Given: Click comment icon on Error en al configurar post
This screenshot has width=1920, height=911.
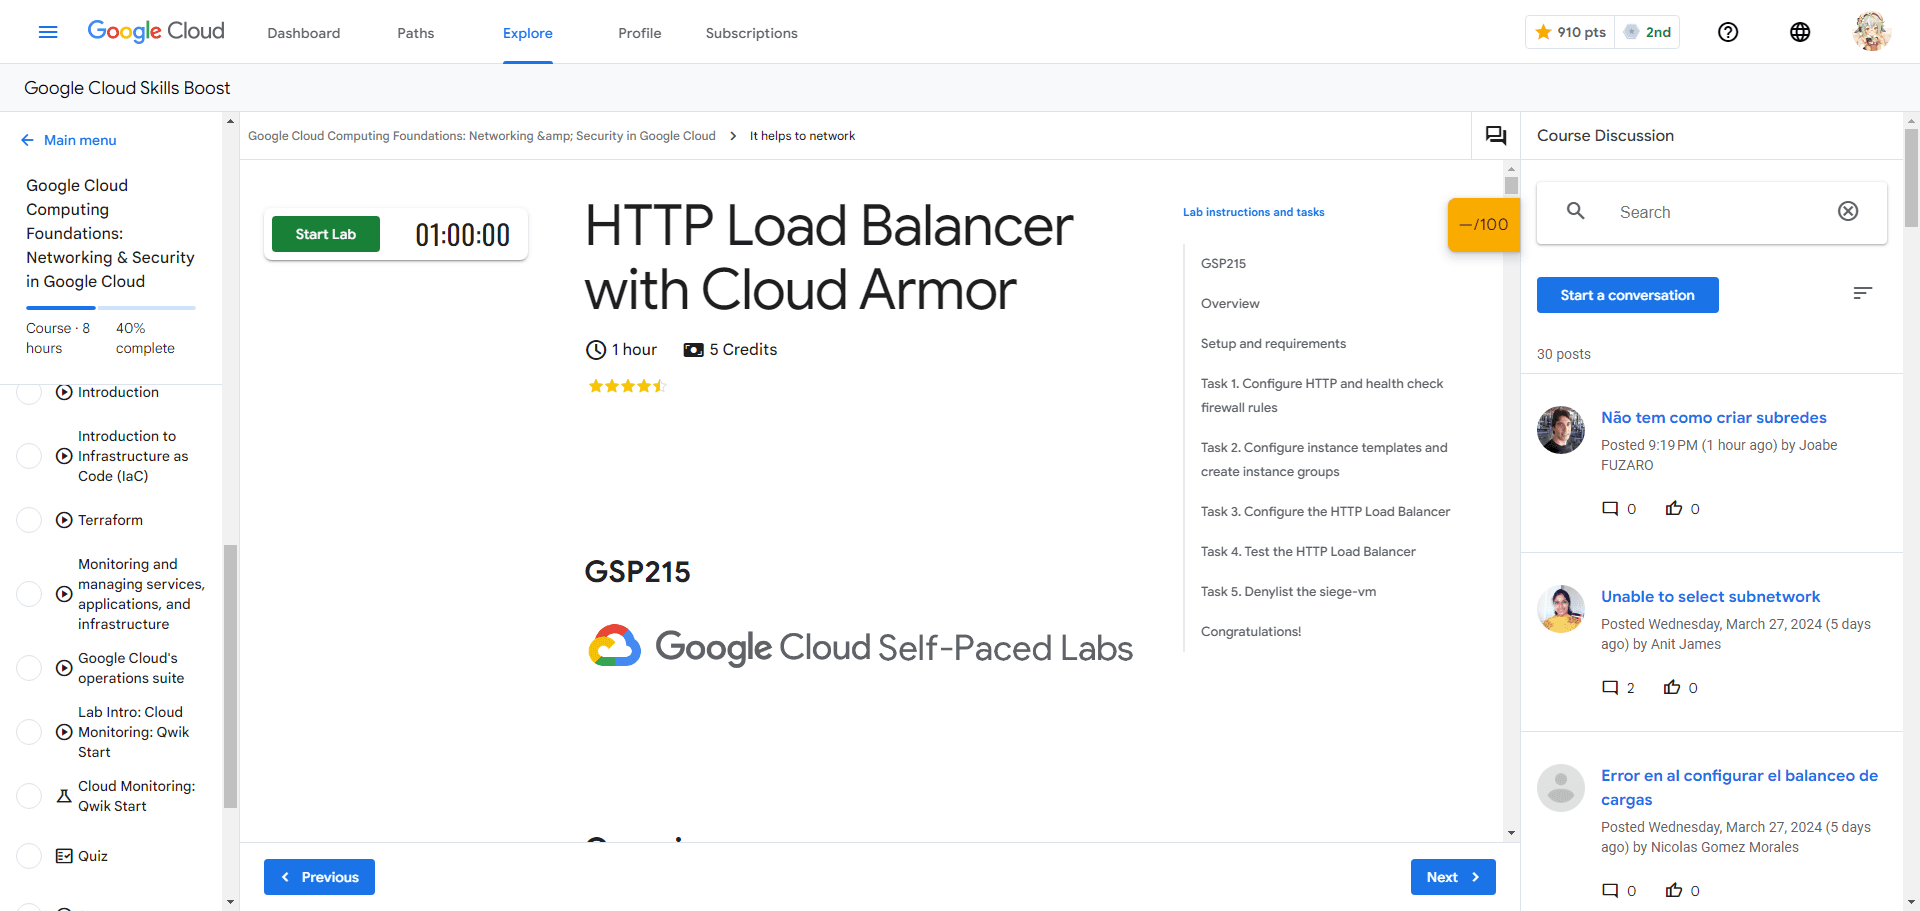Looking at the screenshot, I should (x=1610, y=890).
